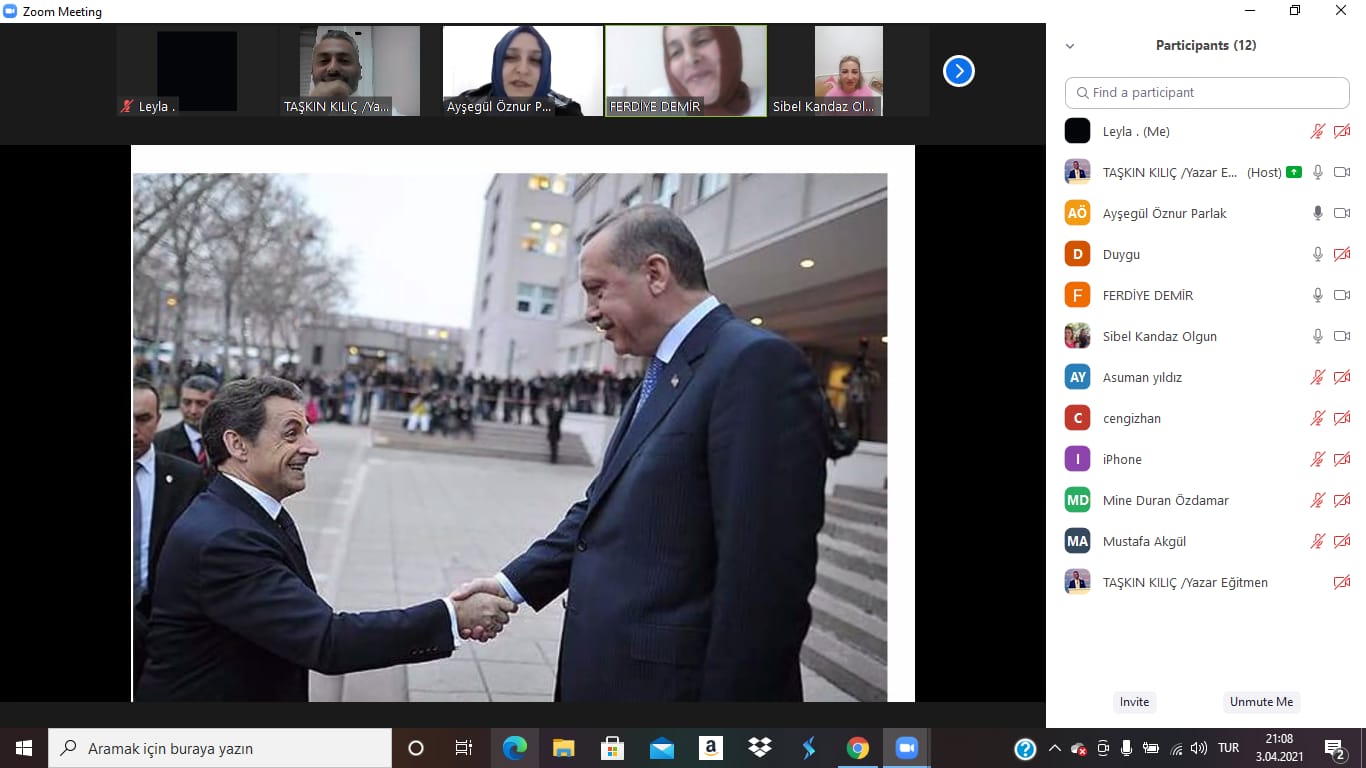Open volume control in system tray
This screenshot has width=1366, height=768.
tap(1199, 748)
